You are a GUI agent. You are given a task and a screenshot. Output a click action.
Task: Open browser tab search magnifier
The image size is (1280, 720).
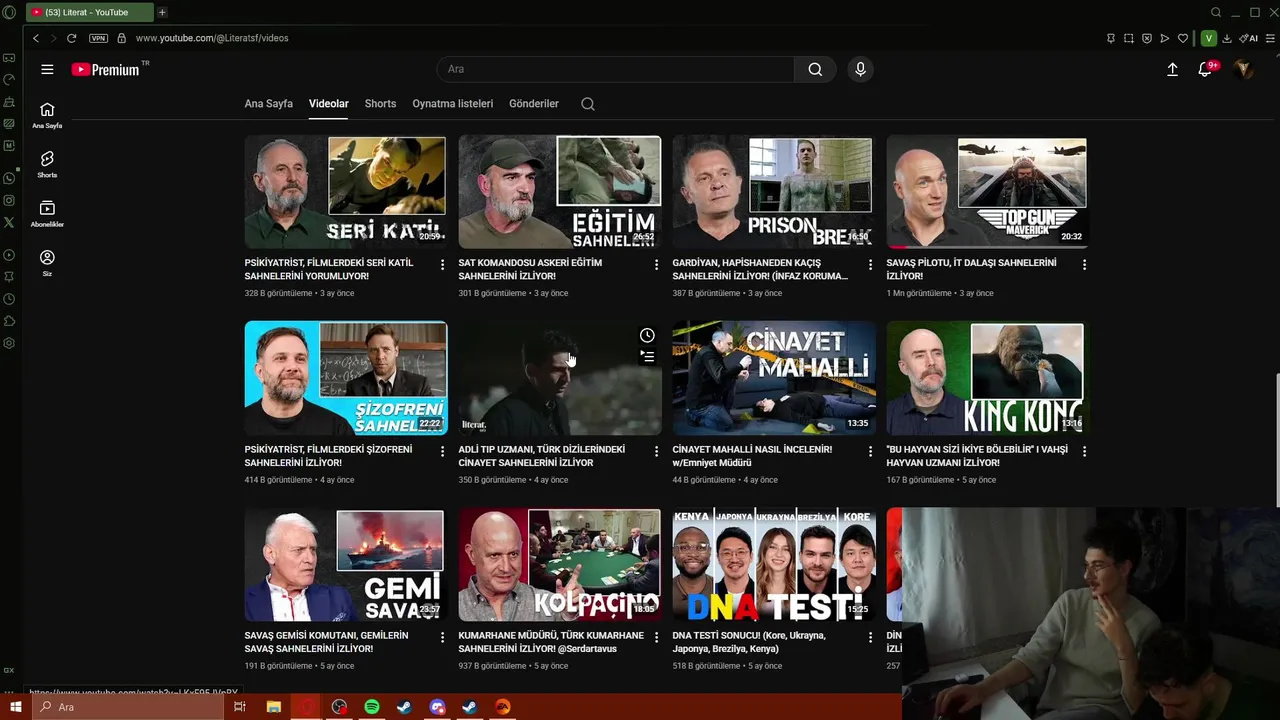coord(1216,12)
